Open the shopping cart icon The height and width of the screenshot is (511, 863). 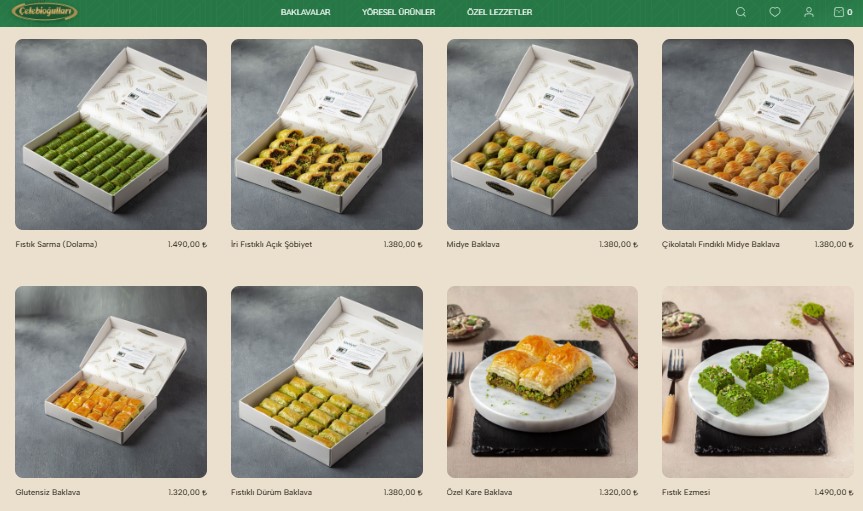[x=843, y=12]
